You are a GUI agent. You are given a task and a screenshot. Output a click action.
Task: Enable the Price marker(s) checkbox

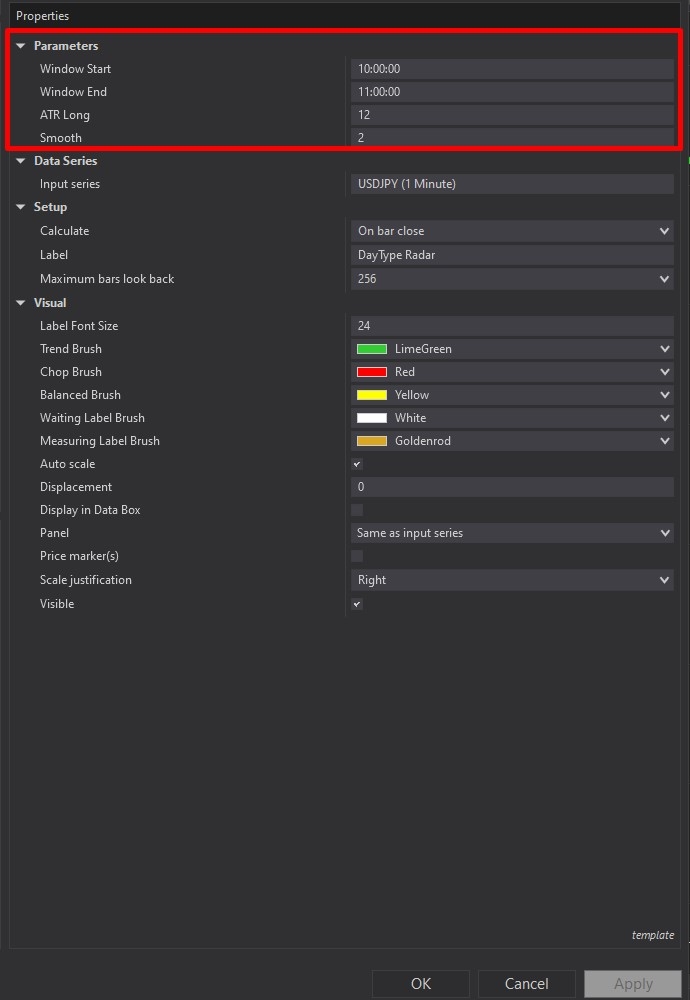pos(357,556)
